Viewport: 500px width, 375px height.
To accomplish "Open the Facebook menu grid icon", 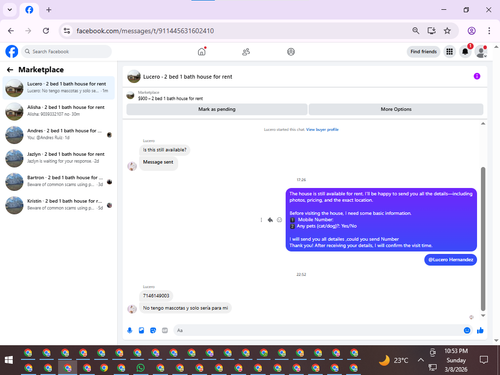I will pyautogui.click(x=449, y=52).
